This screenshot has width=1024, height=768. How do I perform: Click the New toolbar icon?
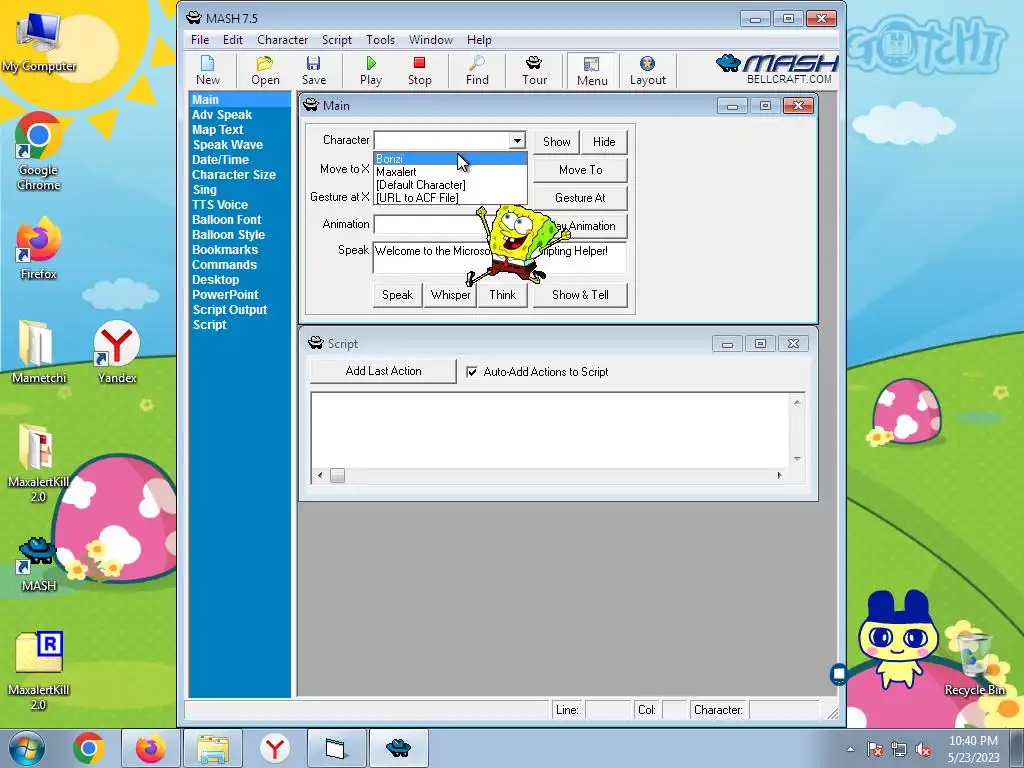point(208,71)
